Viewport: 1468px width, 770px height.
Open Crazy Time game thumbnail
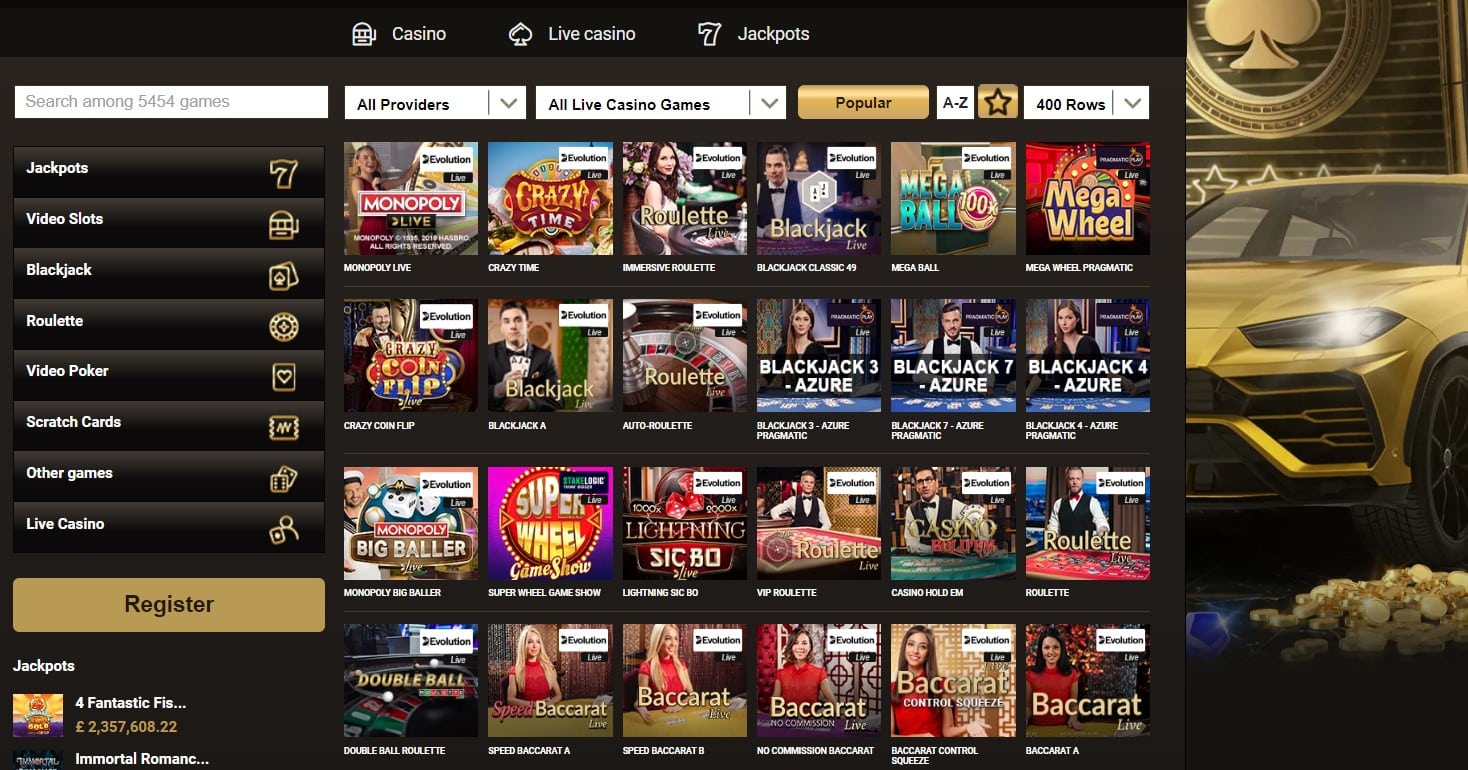click(x=550, y=198)
